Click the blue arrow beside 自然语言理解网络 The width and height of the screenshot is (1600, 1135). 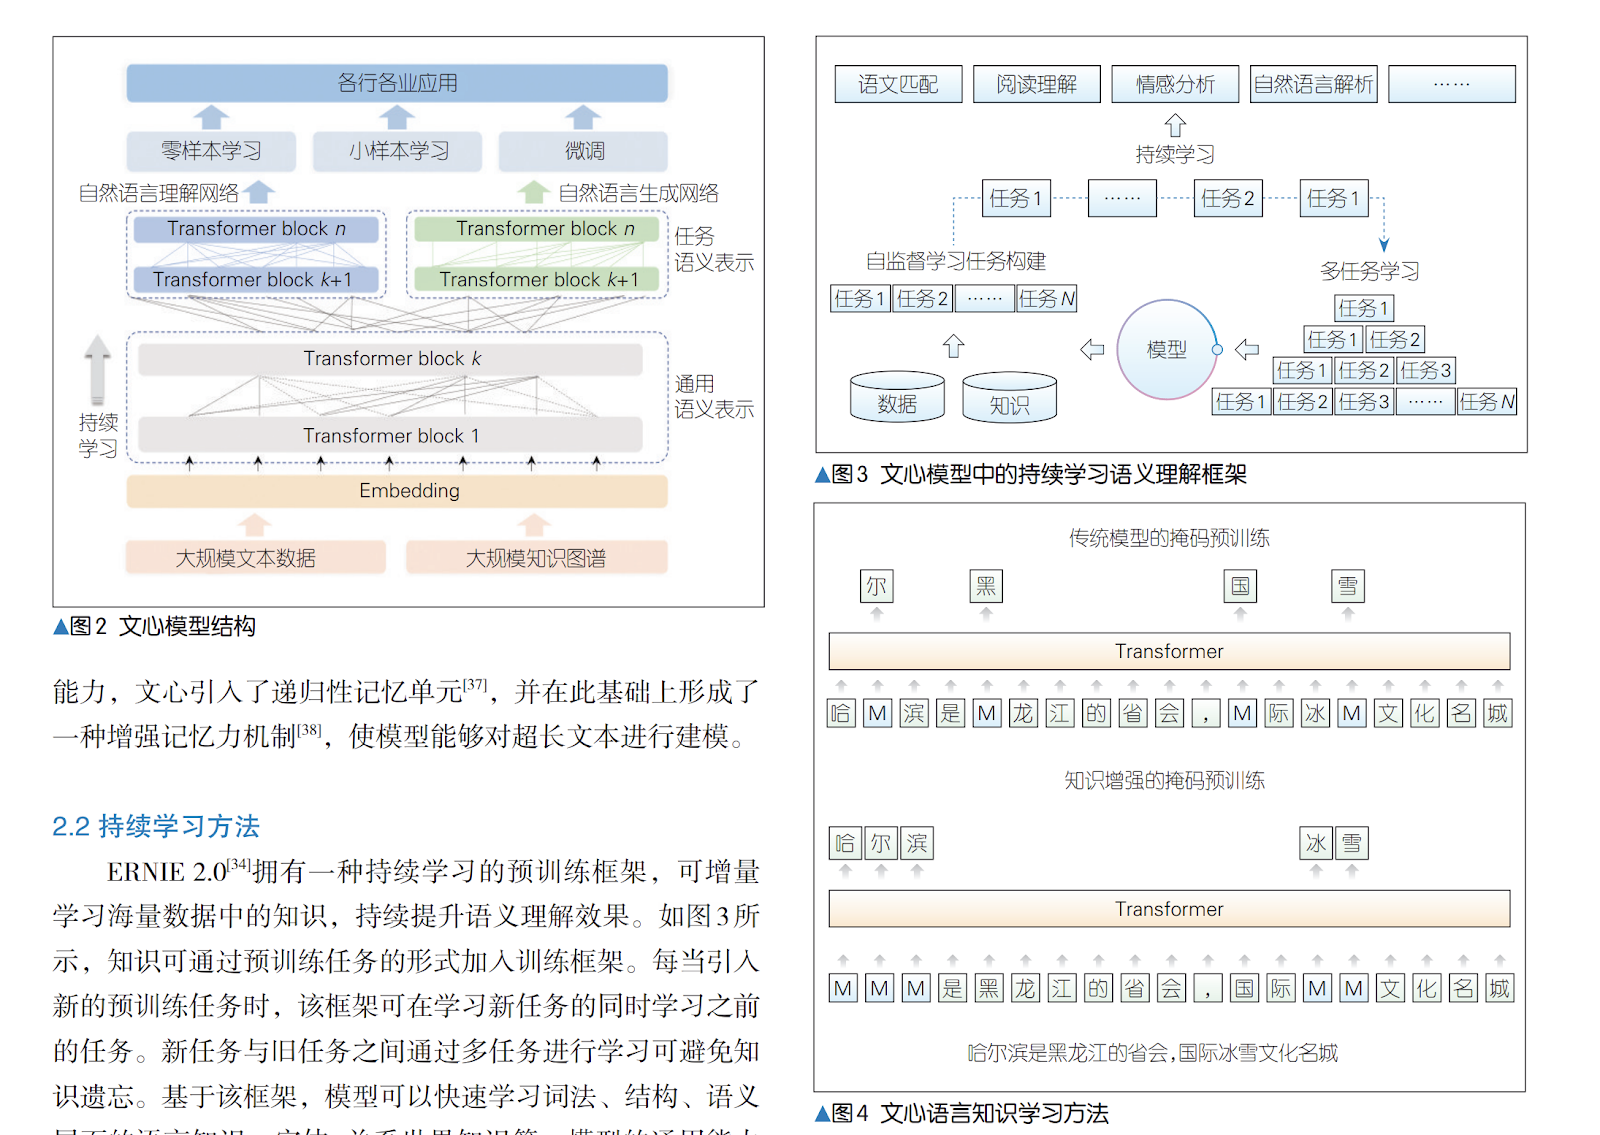pyautogui.click(x=259, y=191)
